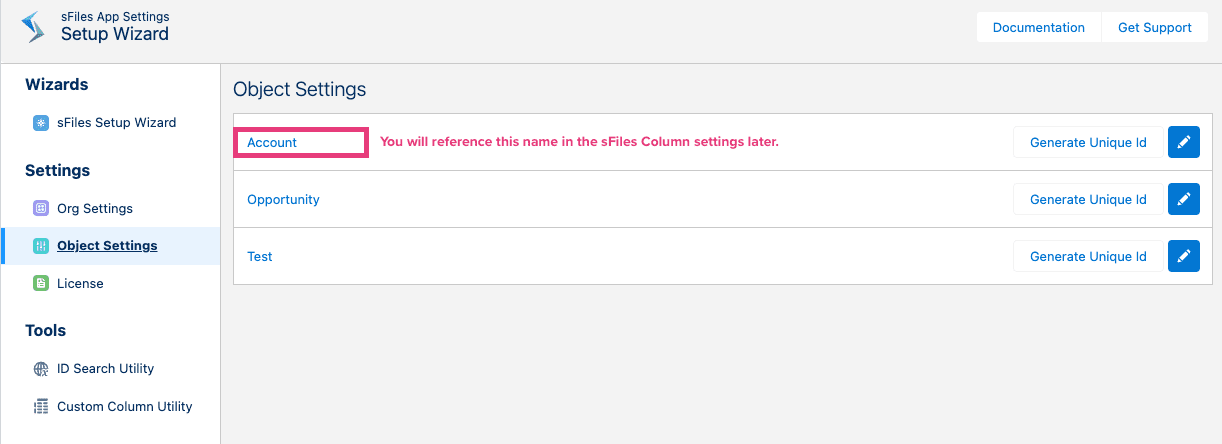Viewport: 1222px width, 444px height.
Task: Edit the Account object with pencil icon
Action: point(1183,142)
